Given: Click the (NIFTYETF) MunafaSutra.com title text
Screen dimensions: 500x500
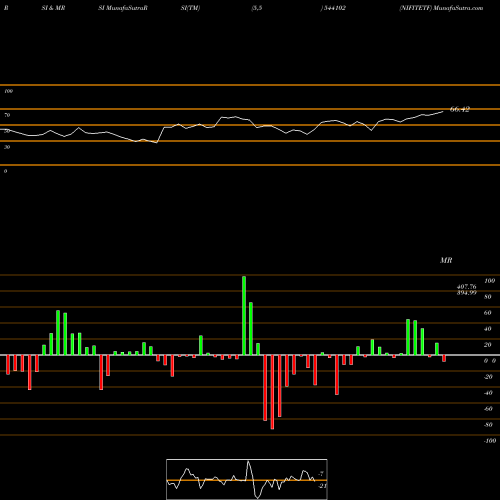Looking at the screenshot, I should click(441, 8).
